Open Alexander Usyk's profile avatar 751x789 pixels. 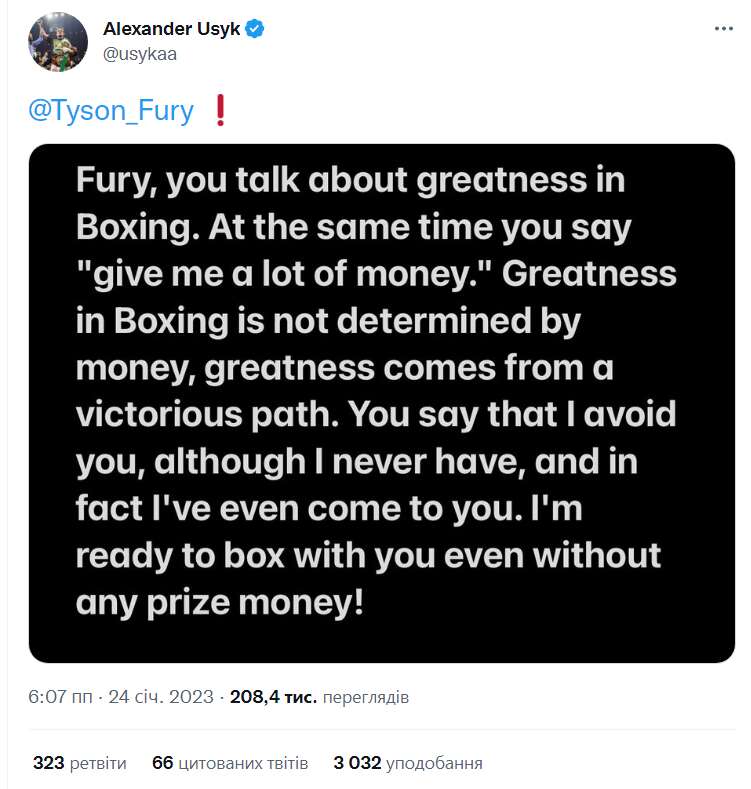click(x=57, y=41)
